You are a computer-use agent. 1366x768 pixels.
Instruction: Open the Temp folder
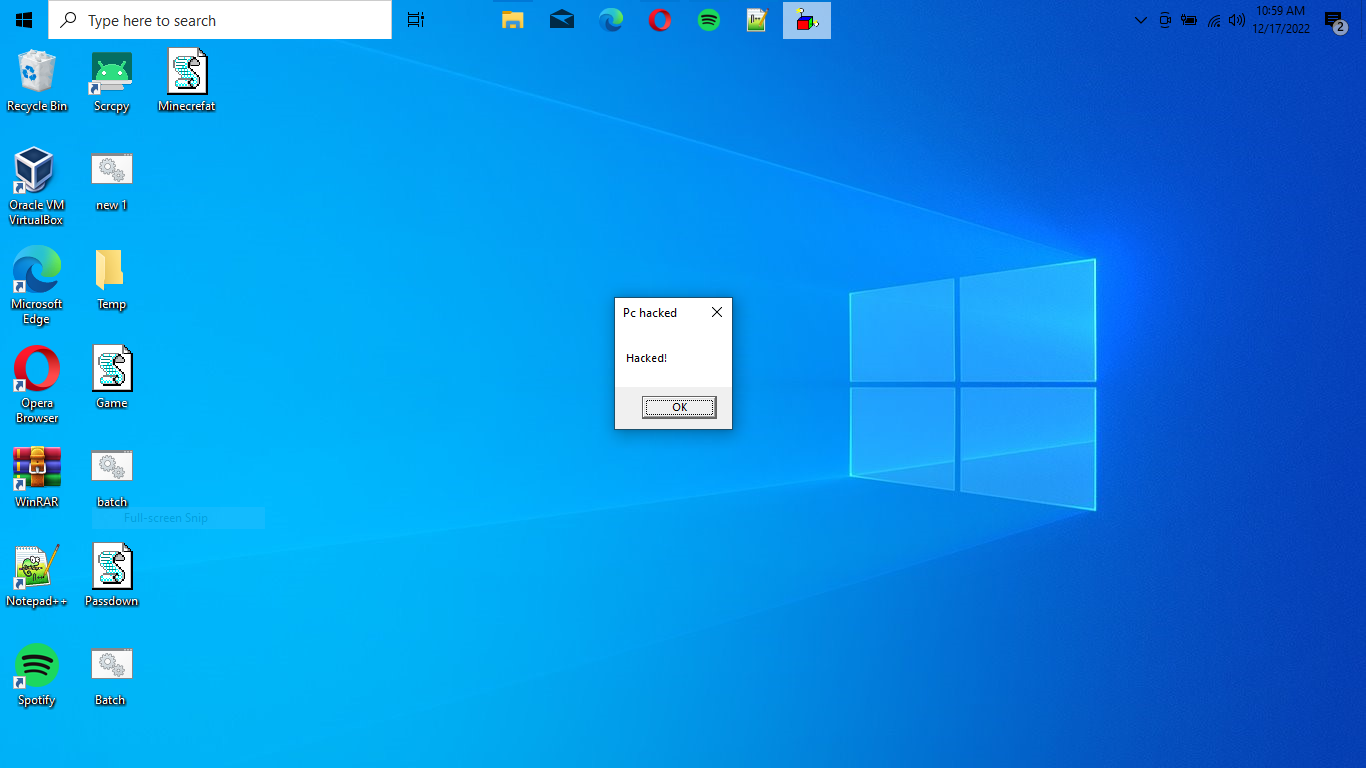pos(111,268)
